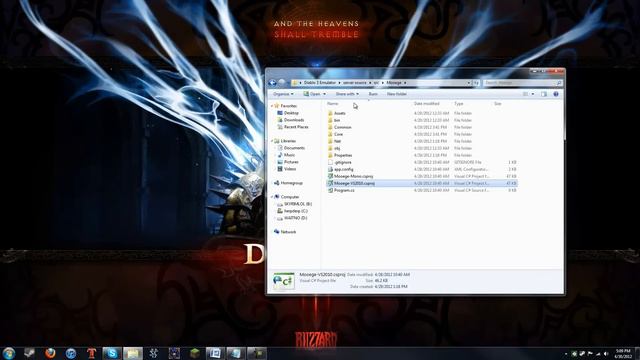Select the Assets folder
Screen dimensions: 640x360
337,113
